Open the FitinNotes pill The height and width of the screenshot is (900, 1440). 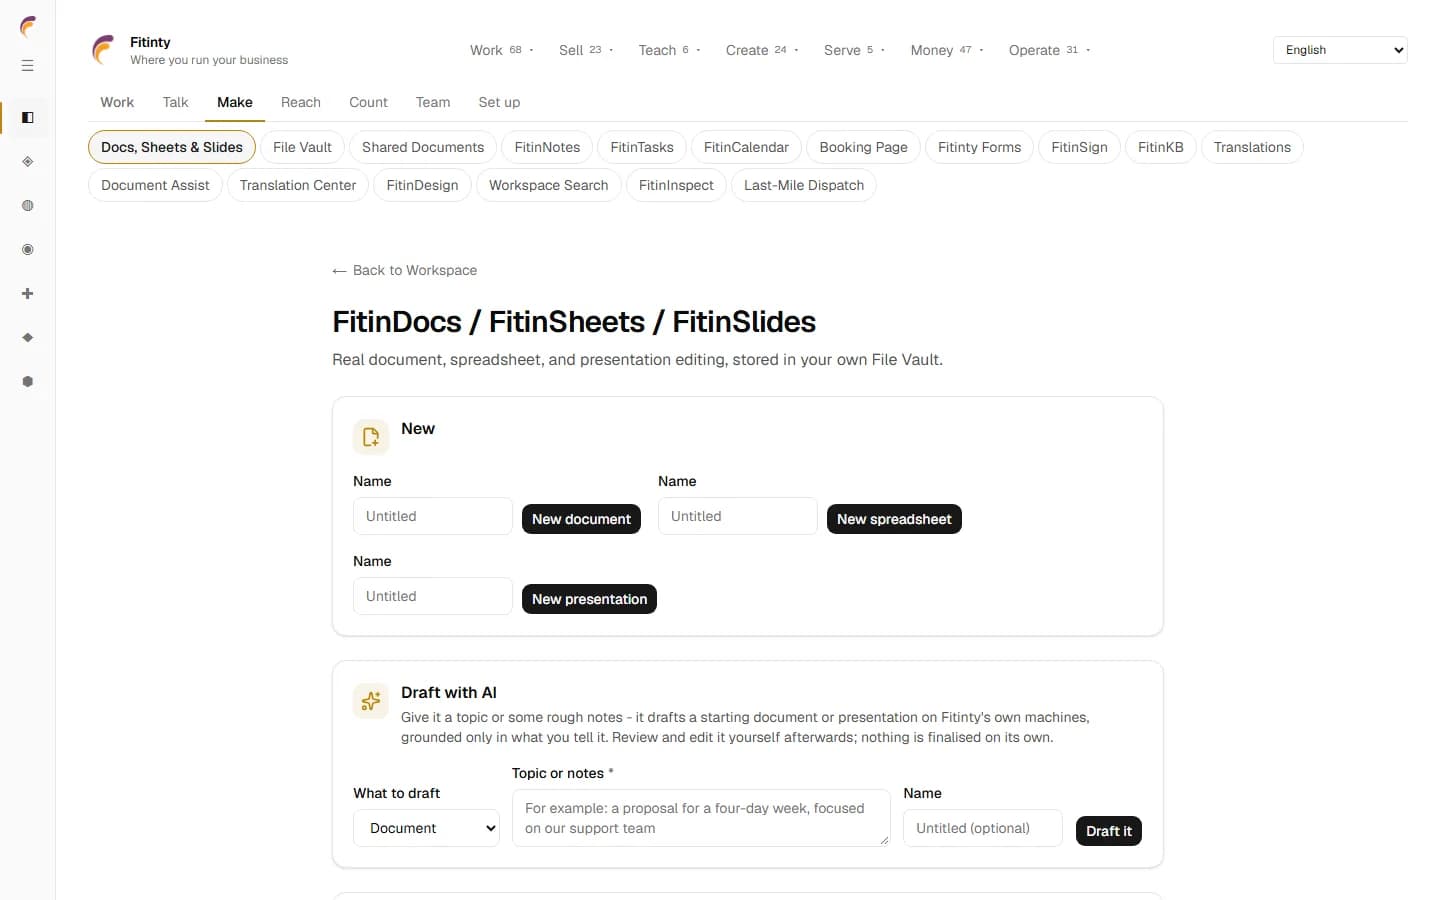click(547, 147)
